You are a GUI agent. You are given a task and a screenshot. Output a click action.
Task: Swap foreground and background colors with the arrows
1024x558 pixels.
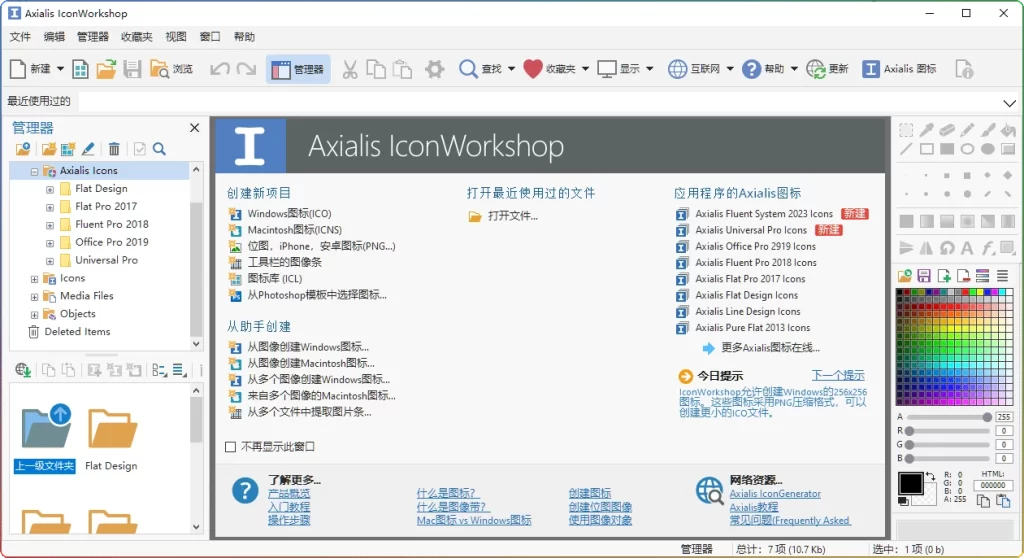(x=930, y=476)
